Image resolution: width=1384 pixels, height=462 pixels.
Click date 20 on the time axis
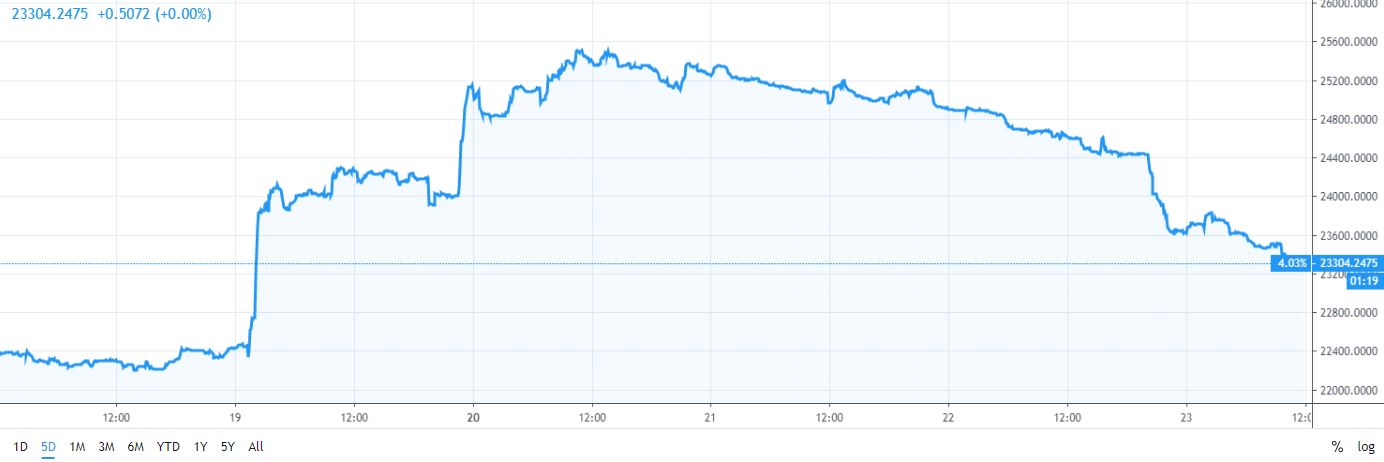click(x=474, y=416)
